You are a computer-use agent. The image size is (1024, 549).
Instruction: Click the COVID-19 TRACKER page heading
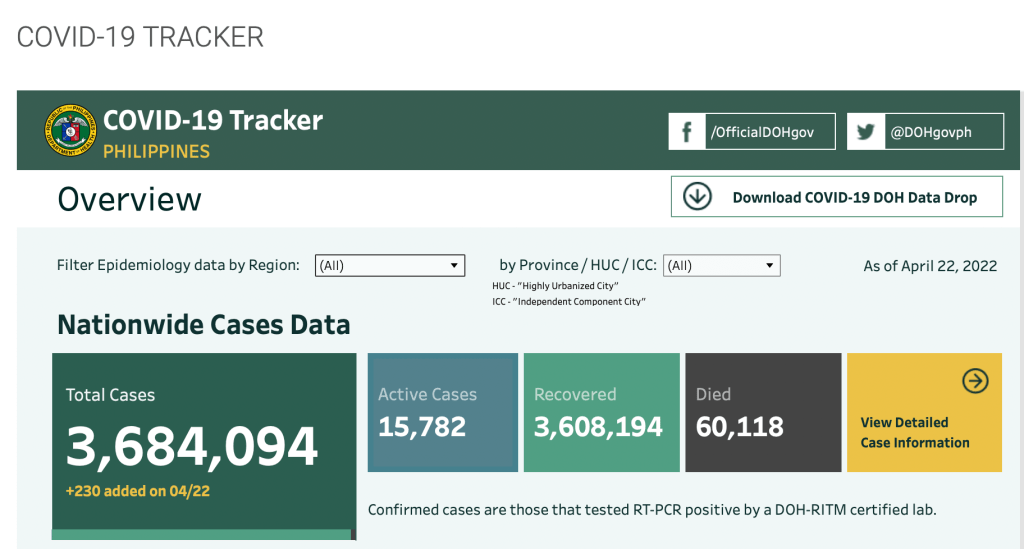pos(141,37)
